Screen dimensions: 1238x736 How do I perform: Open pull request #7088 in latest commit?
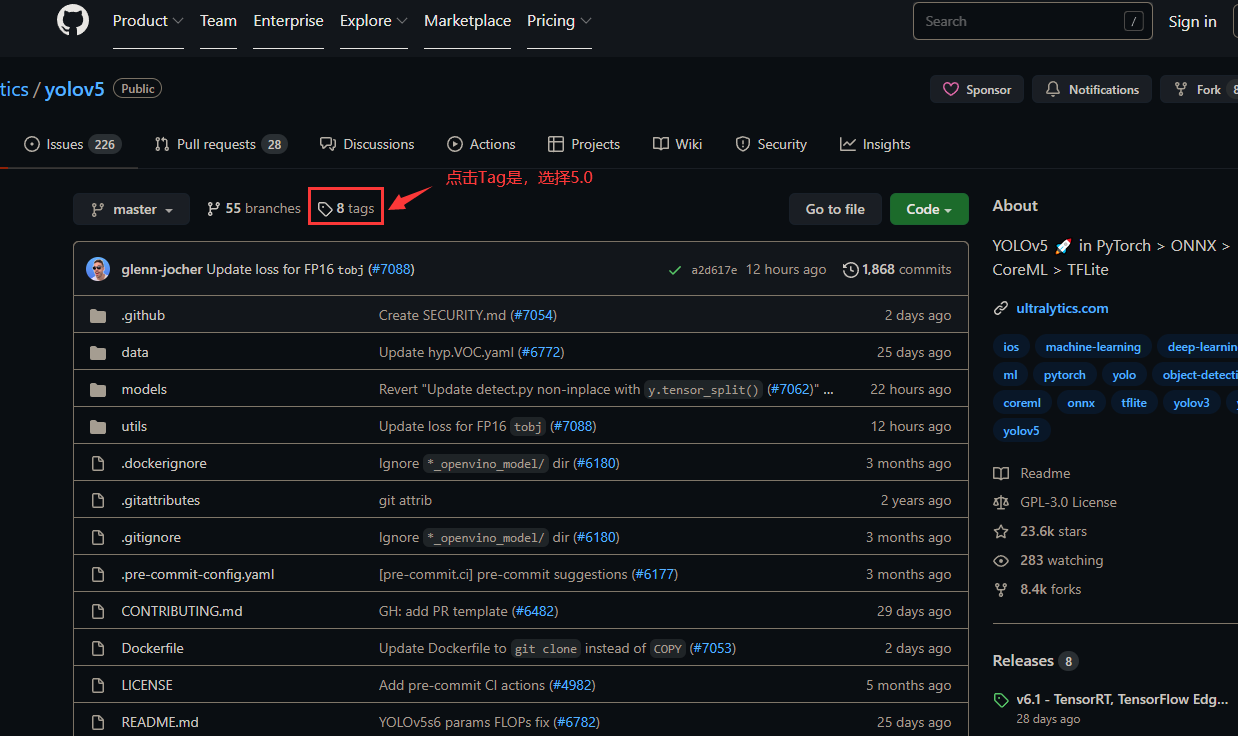391,270
